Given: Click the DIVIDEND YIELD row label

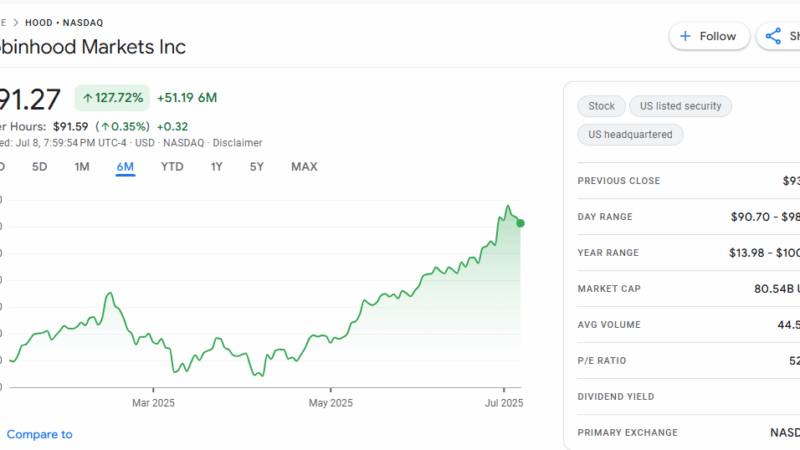Looking at the screenshot, I should 616,396.
